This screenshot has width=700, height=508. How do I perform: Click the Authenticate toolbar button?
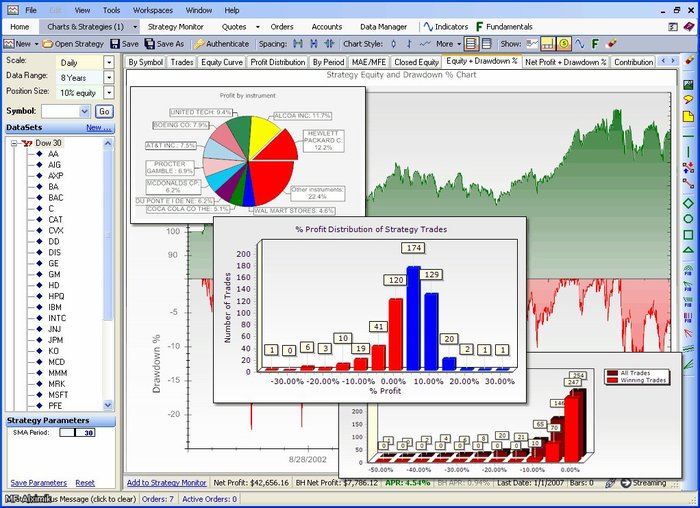[200, 44]
